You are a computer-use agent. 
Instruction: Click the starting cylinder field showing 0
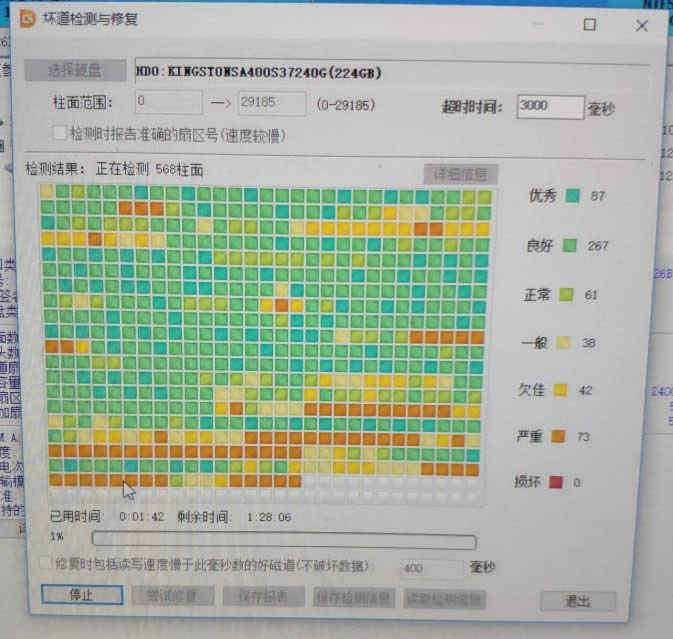(x=169, y=101)
